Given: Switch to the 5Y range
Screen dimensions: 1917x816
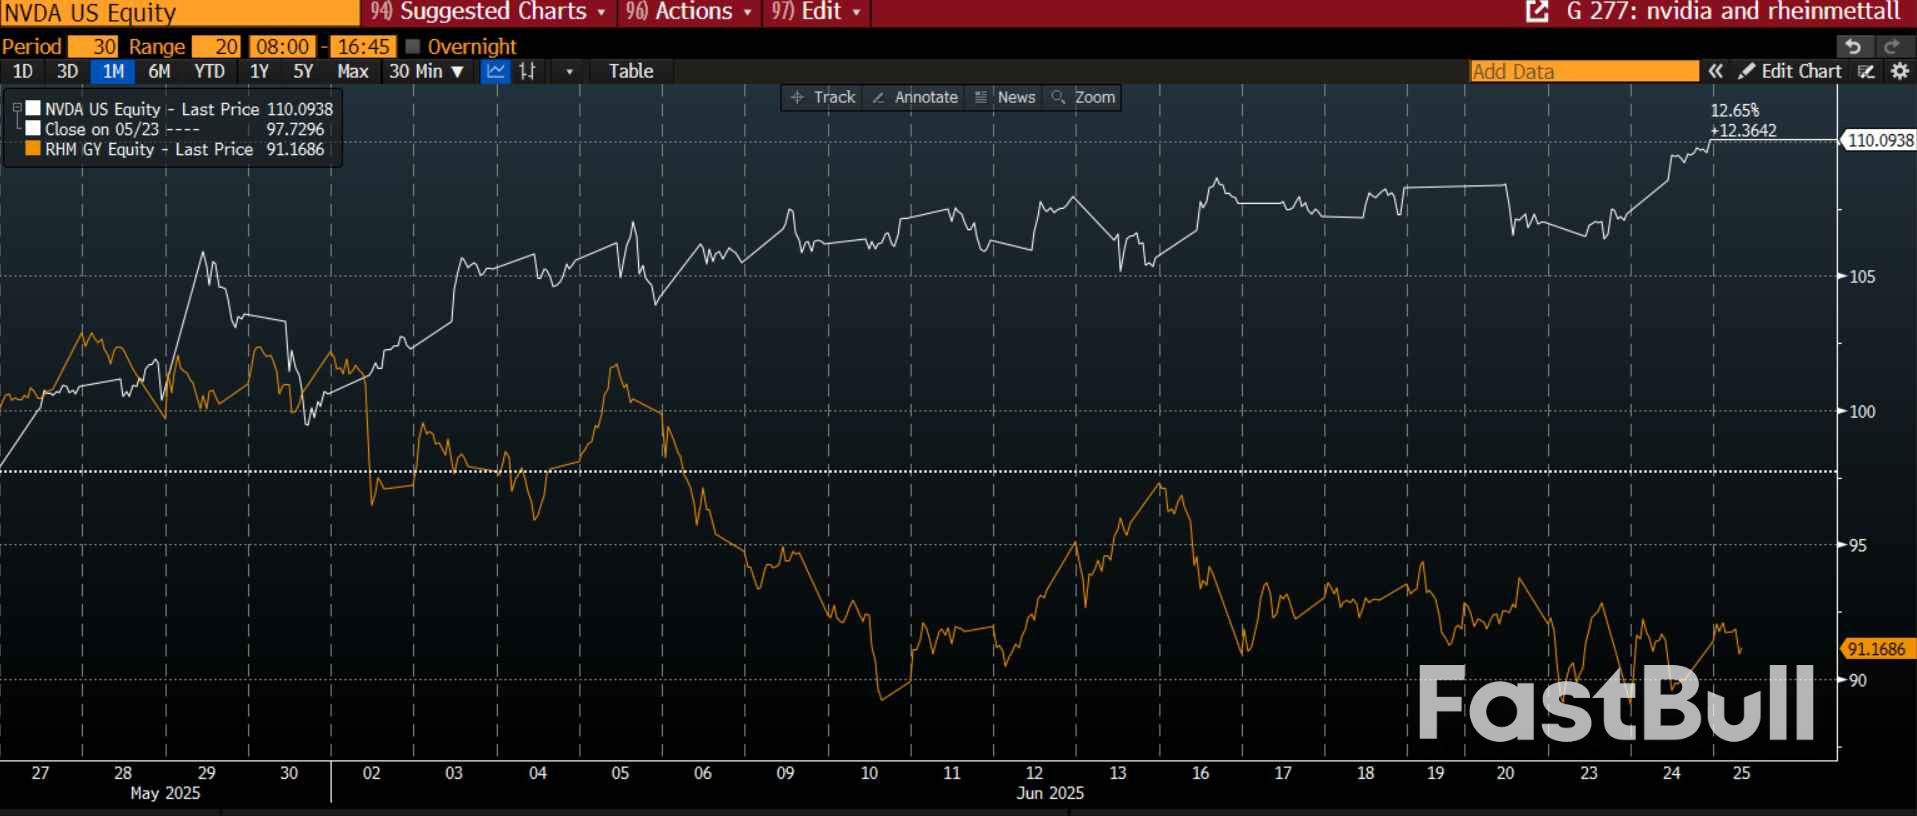Looking at the screenshot, I should coord(303,71).
